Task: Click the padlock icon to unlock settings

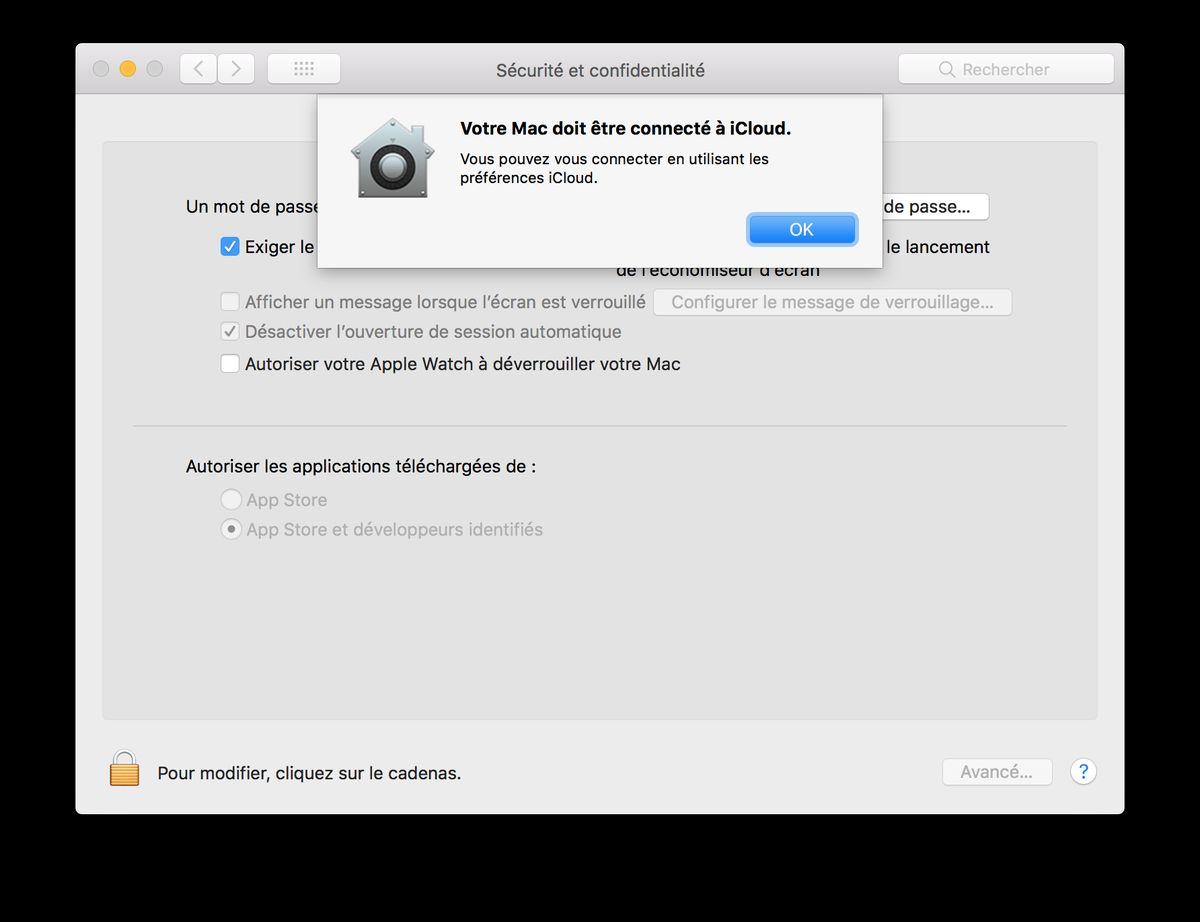Action: 124,769
